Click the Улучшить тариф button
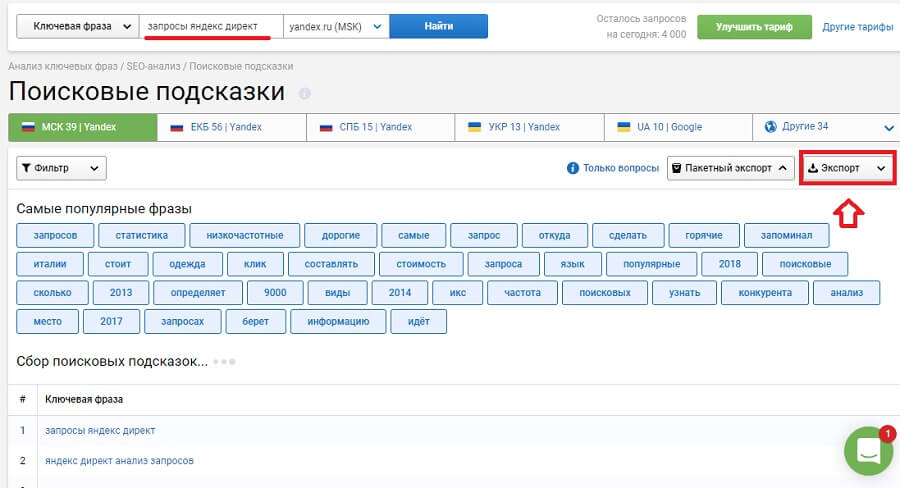Viewport: 900px width, 488px height. pos(753,27)
